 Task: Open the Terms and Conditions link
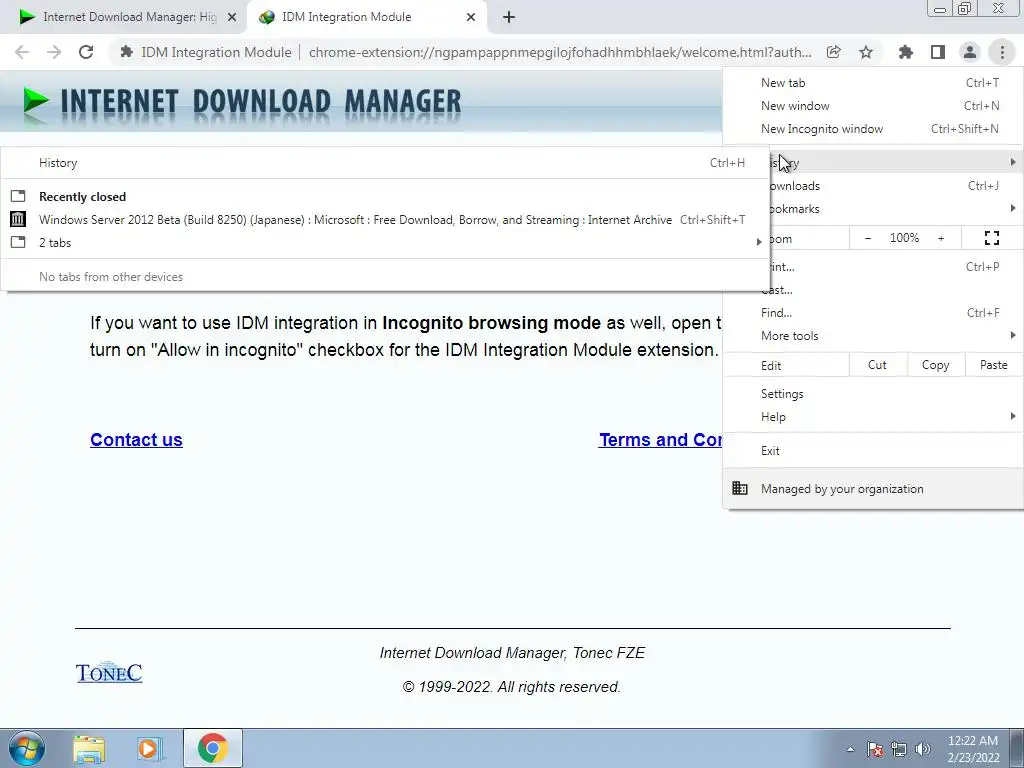pyautogui.click(x=661, y=440)
